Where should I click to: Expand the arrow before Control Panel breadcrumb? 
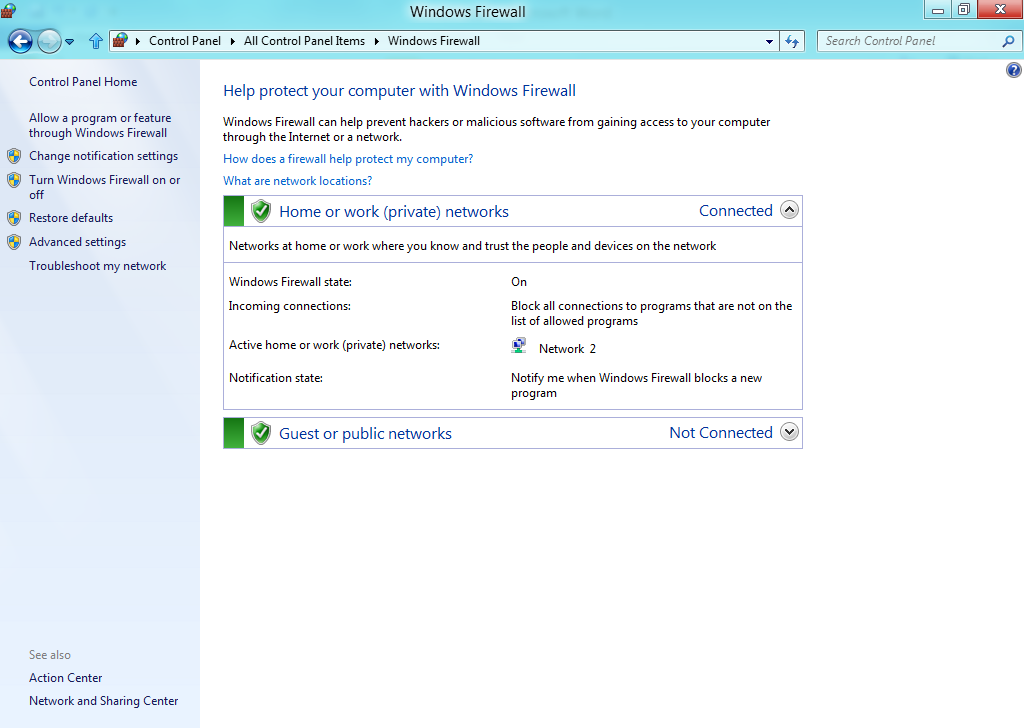click(138, 41)
